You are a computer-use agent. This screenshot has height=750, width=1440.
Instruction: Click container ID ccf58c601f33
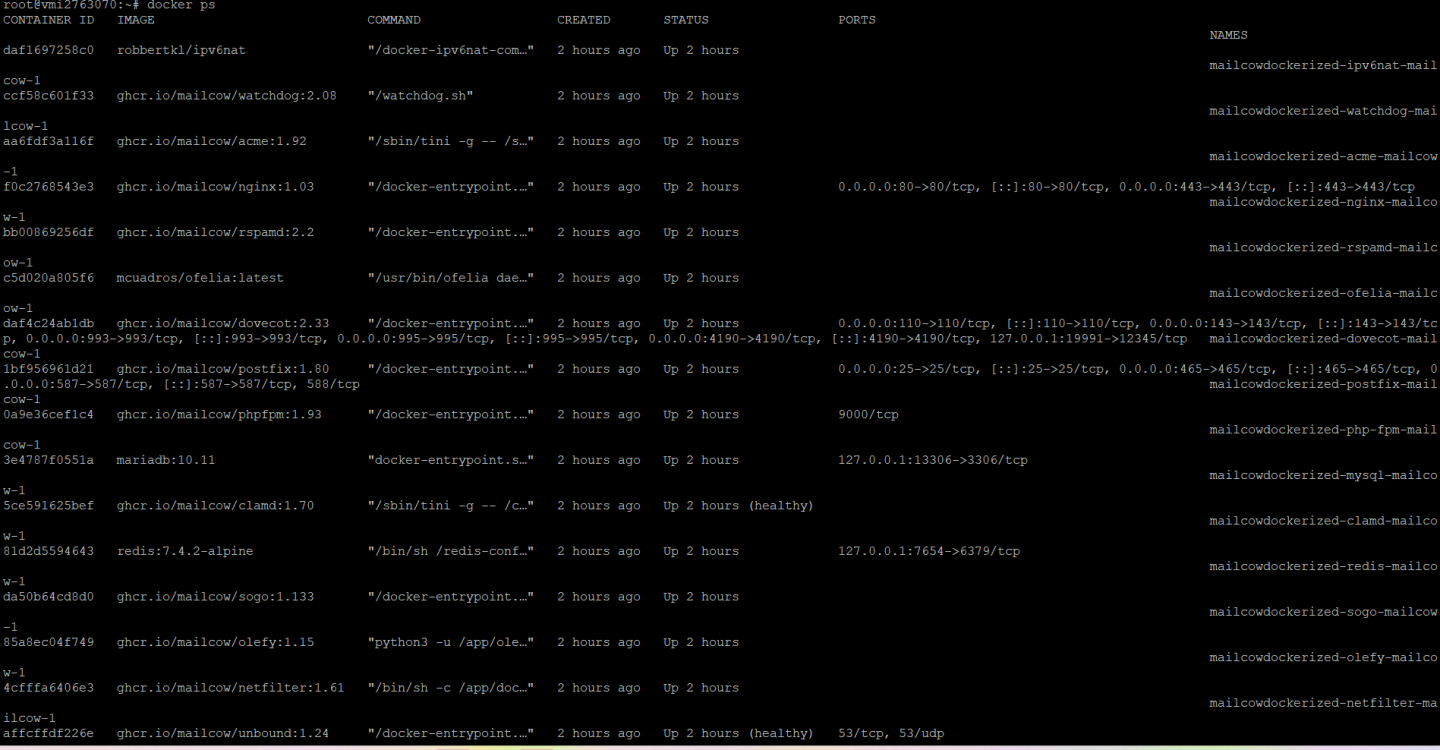click(48, 96)
